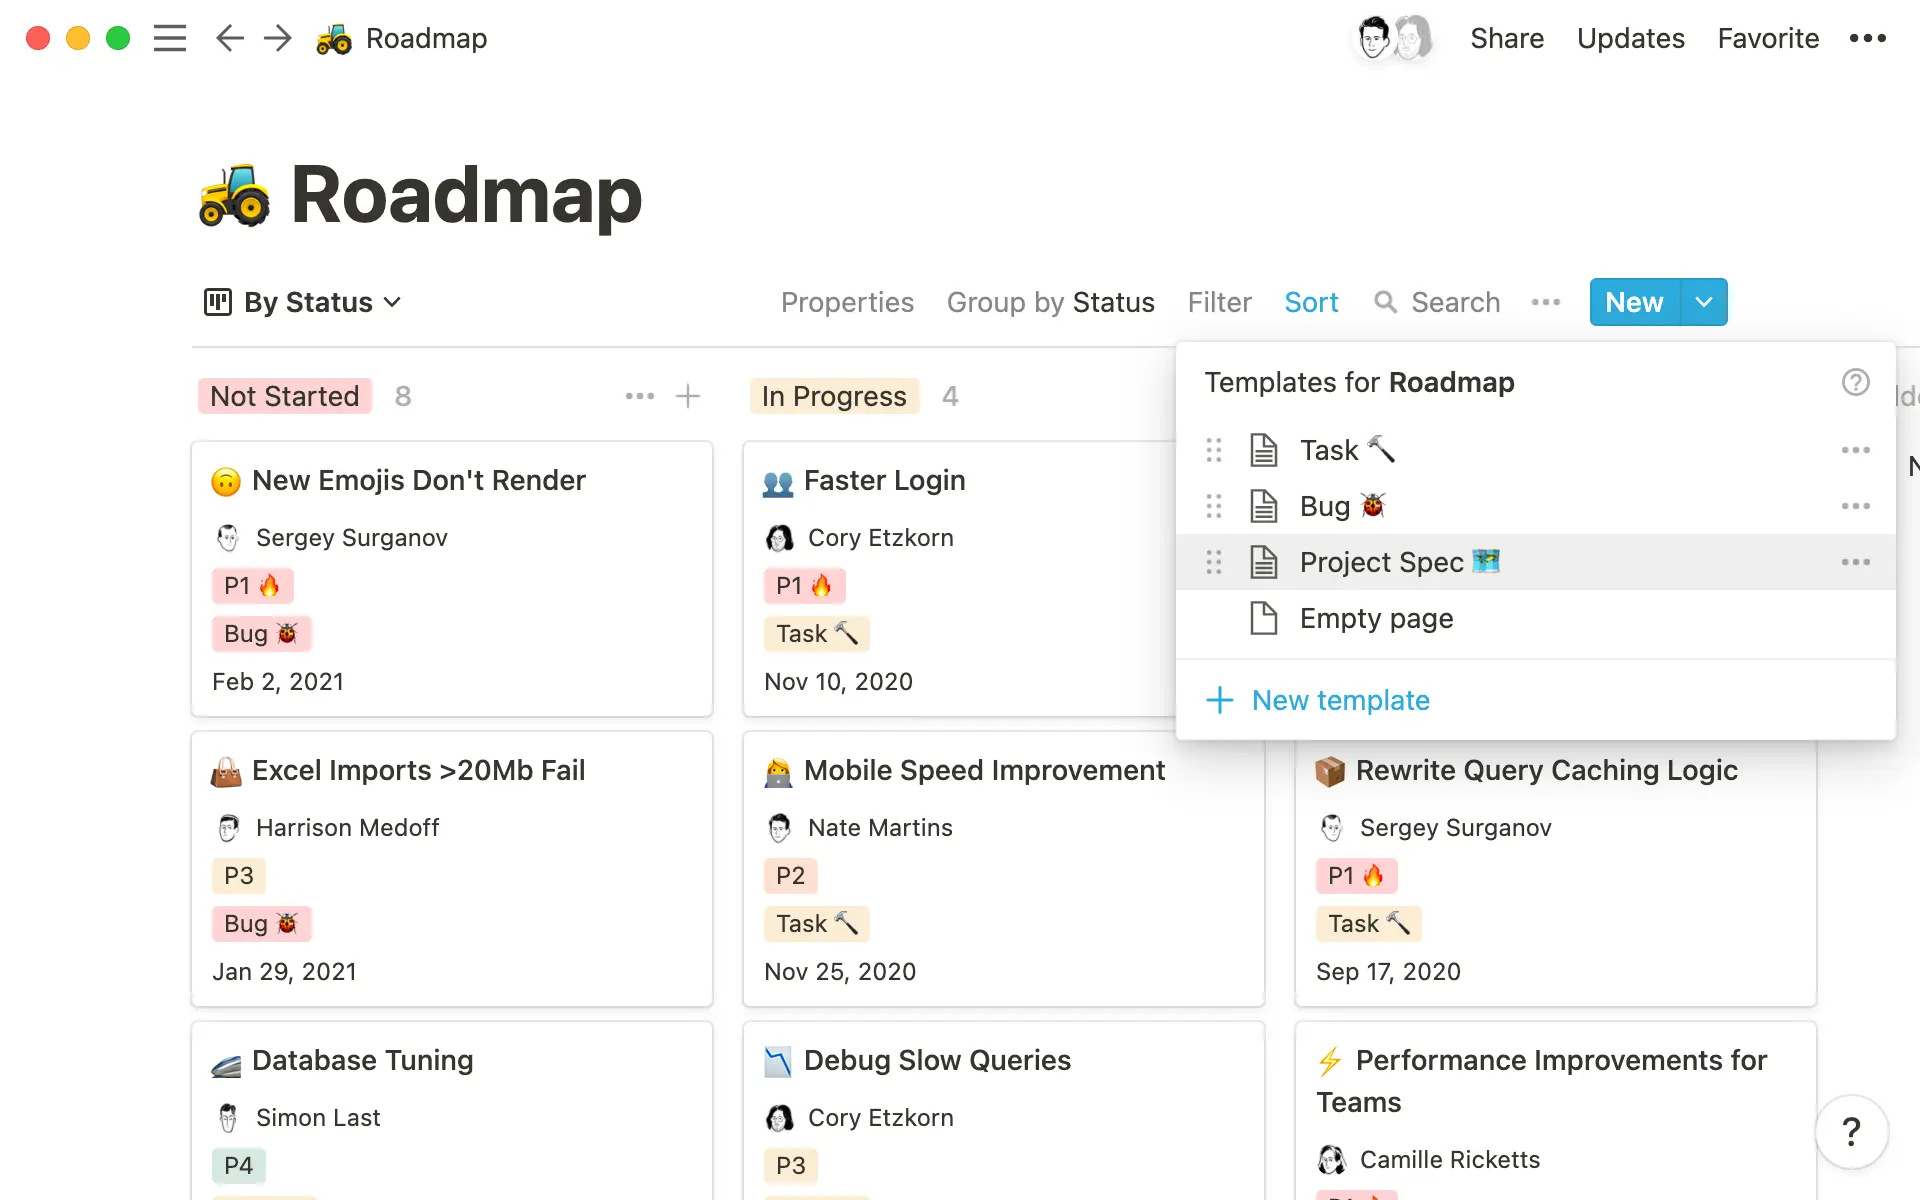Click the tractor emoji page icon
The height and width of the screenshot is (1200, 1920).
[x=333, y=38]
